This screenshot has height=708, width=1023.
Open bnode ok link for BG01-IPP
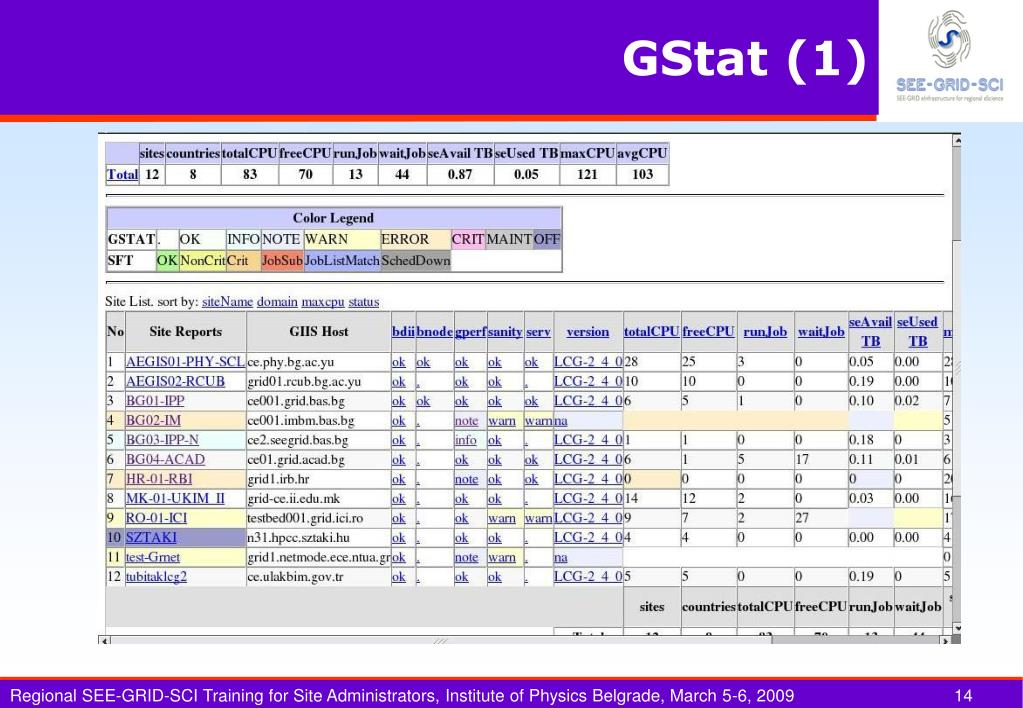click(423, 401)
